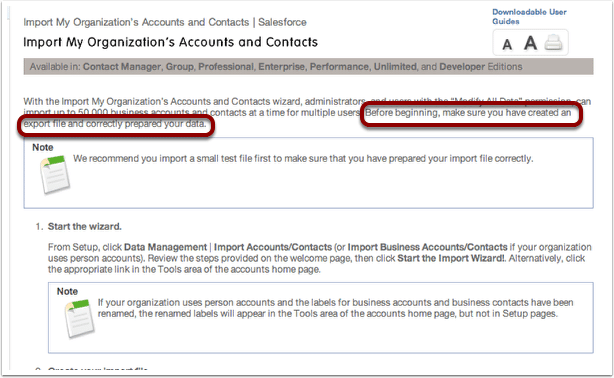Click the notepad icon in the person accounts Note box
This screenshot has height=378, width=614.
[79, 318]
